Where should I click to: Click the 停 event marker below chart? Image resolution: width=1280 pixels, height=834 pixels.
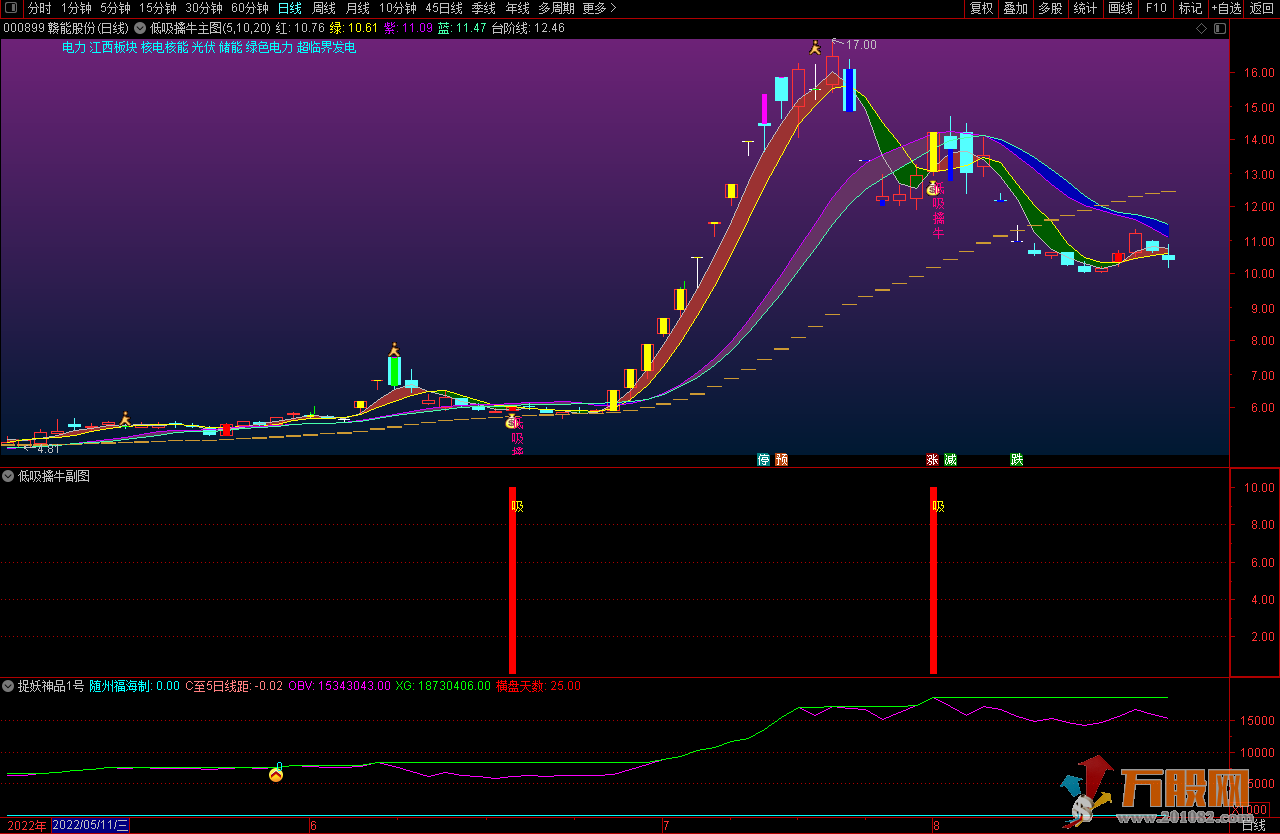pyautogui.click(x=764, y=460)
